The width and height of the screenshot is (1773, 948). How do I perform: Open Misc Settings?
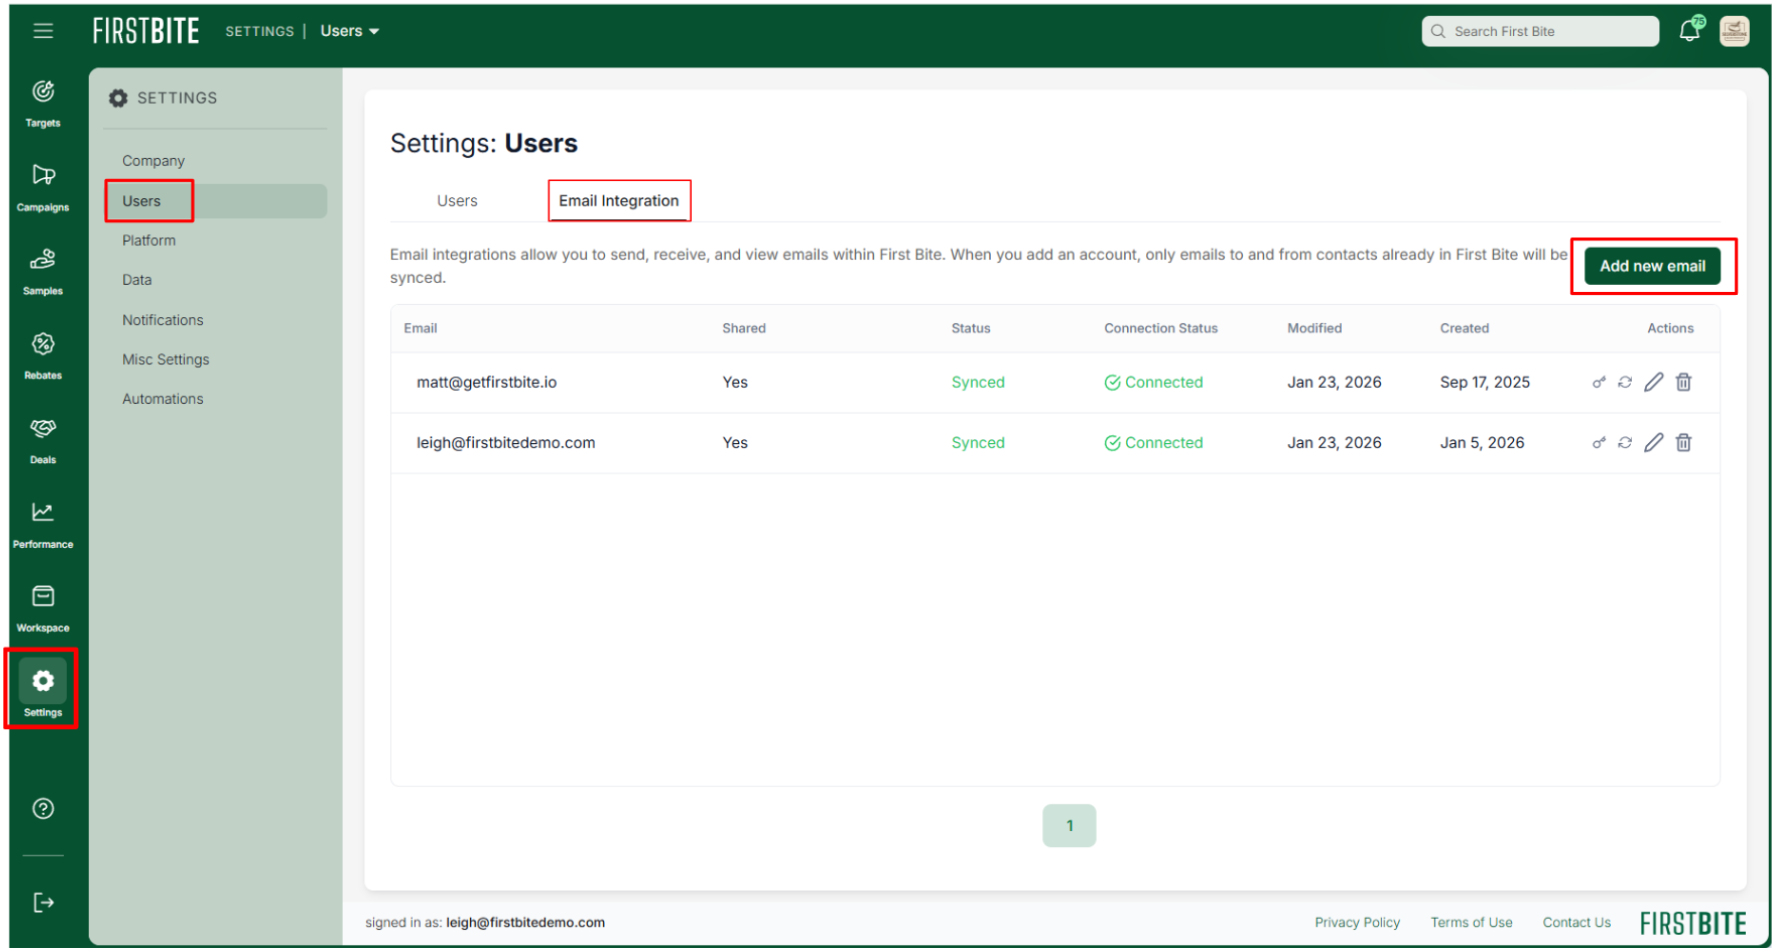coord(166,359)
